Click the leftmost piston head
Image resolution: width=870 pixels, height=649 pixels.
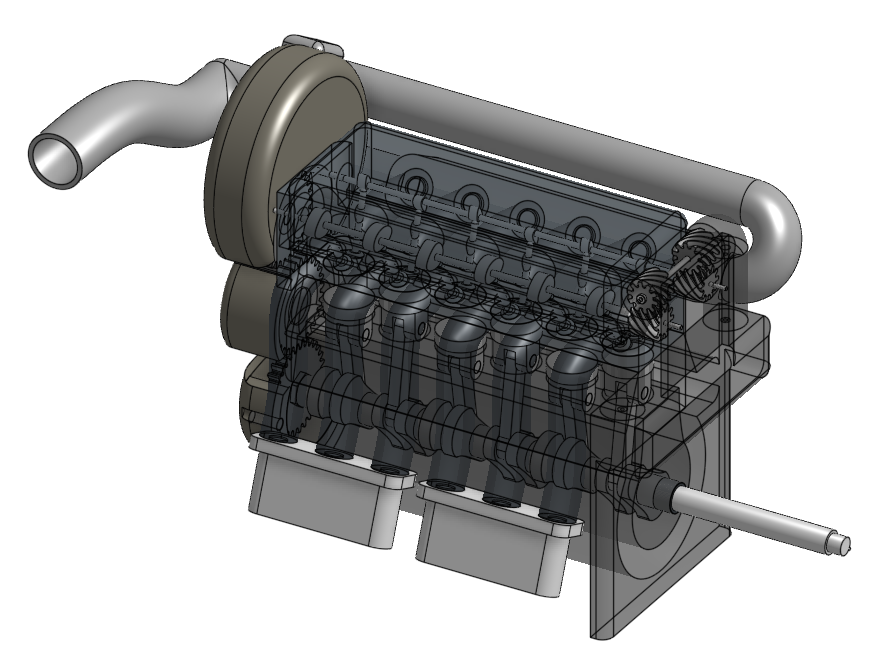[x=347, y=298]
